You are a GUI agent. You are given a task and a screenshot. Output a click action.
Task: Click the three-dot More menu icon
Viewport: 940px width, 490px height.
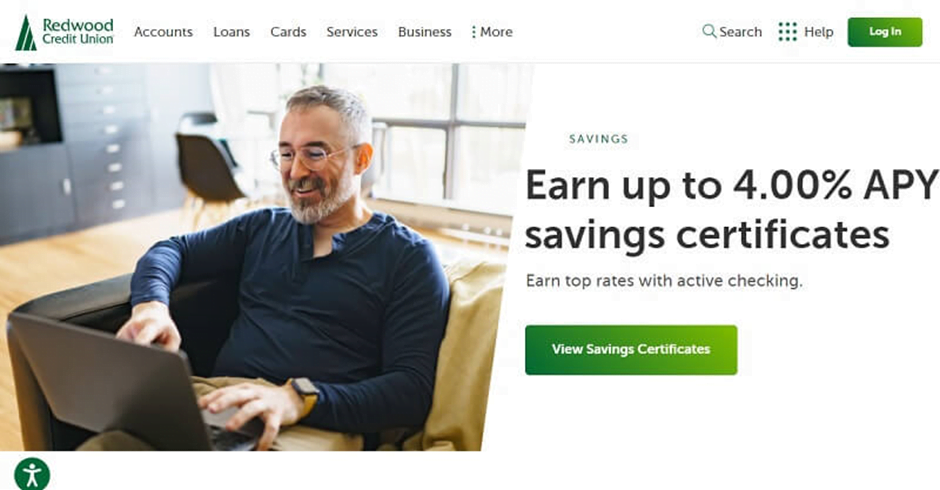tap(474, 32)
